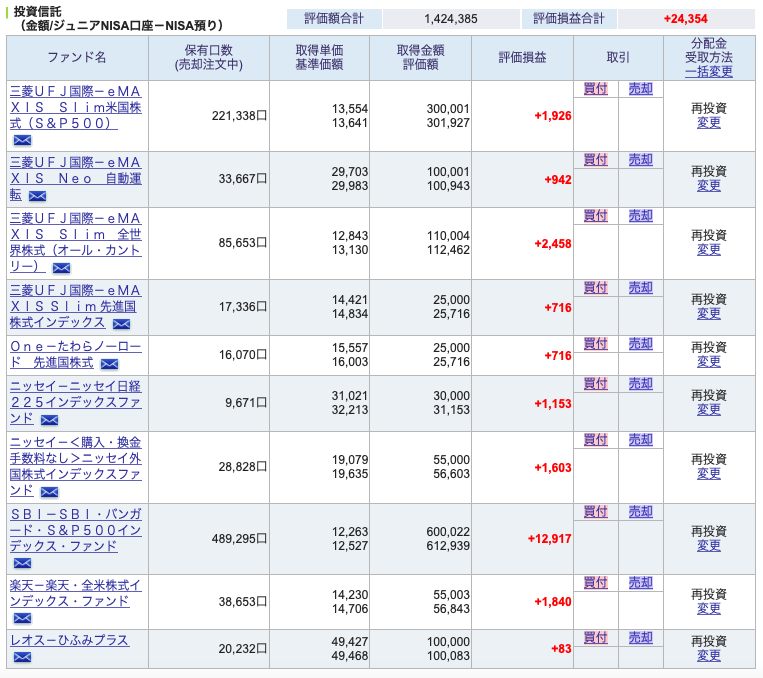
Task: Click 売却 for eMAXIS Slim米国株式 (S&P500)
Action: point(640,89)
